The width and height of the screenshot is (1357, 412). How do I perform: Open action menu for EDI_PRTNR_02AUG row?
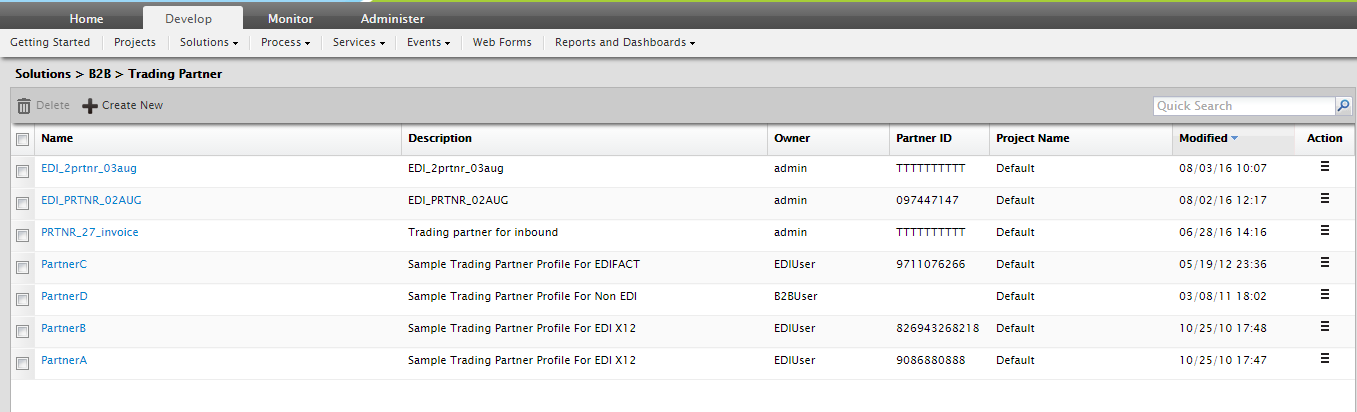pos(1325,199)
